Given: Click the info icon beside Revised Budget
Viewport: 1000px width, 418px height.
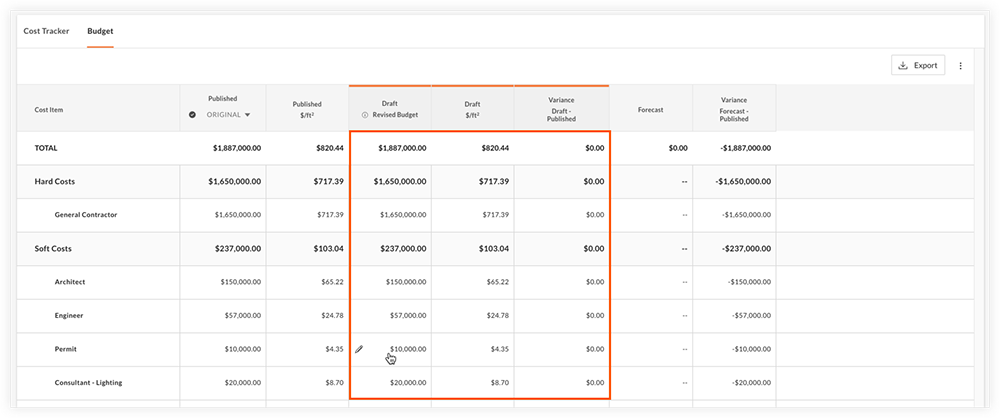Looking at the screenshot, I should [365, 116].
